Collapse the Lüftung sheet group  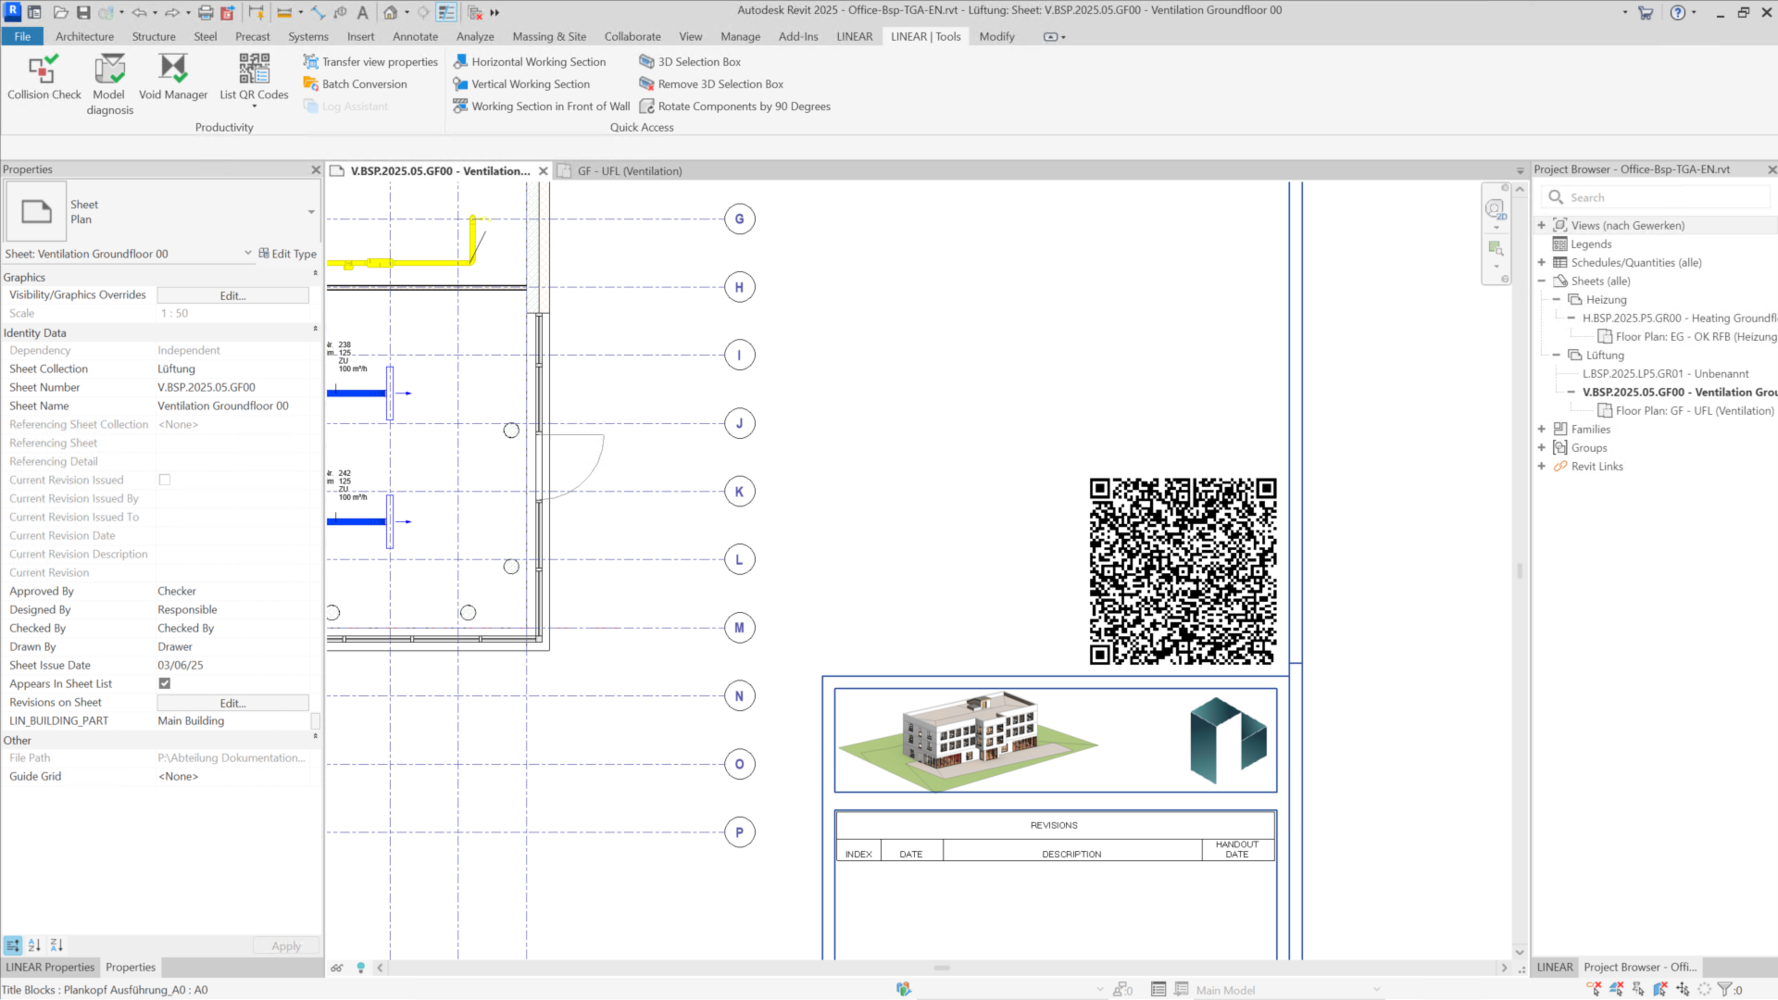click(x=1557, y=355)
